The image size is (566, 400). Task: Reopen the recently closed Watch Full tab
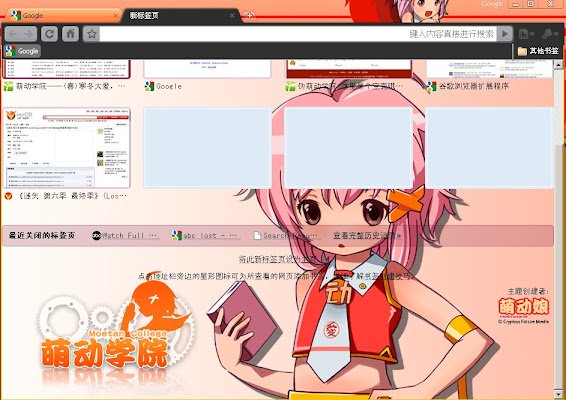point(125,236)
